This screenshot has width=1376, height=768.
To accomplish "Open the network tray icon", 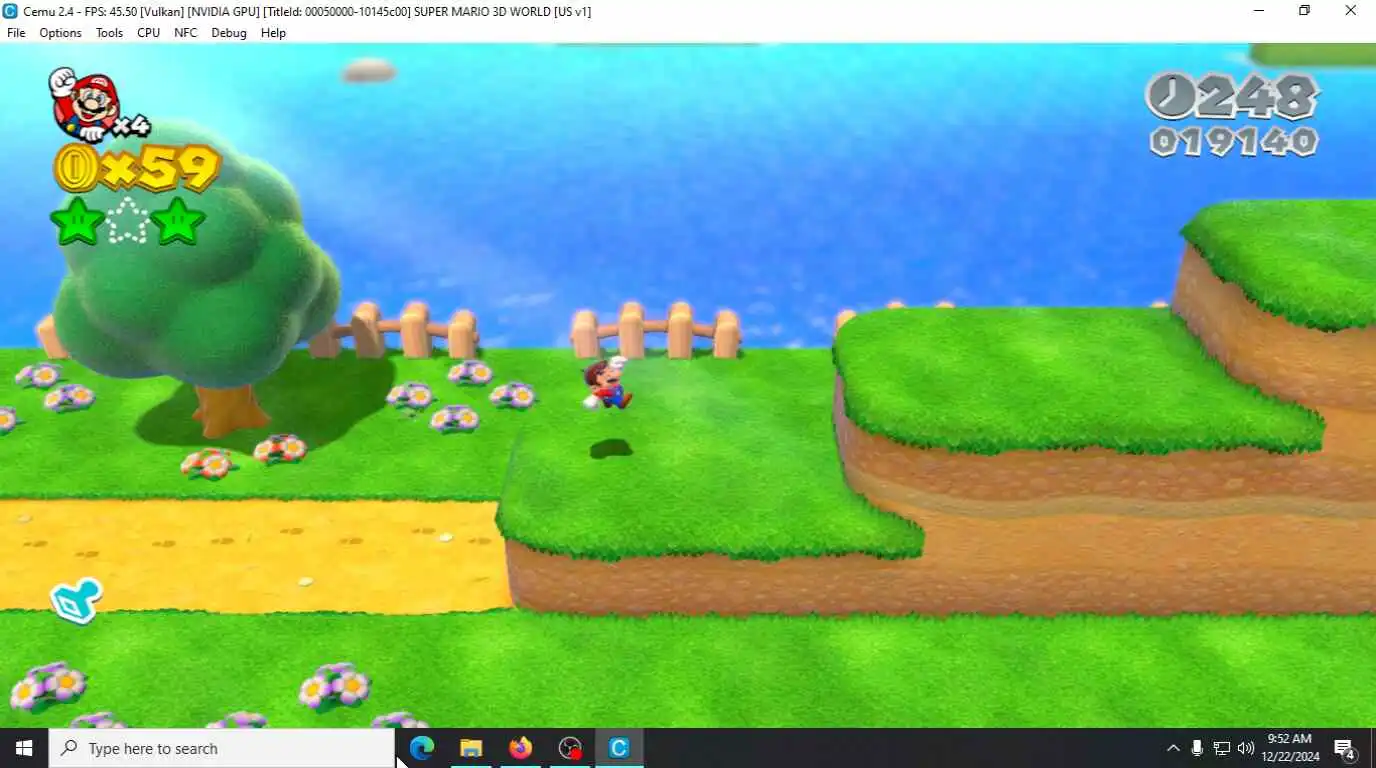I will pyautogui.click(x=1222, y=748).
